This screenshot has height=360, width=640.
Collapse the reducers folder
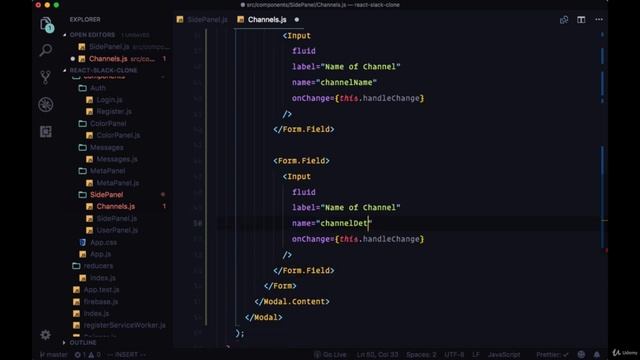click(98, 266)
